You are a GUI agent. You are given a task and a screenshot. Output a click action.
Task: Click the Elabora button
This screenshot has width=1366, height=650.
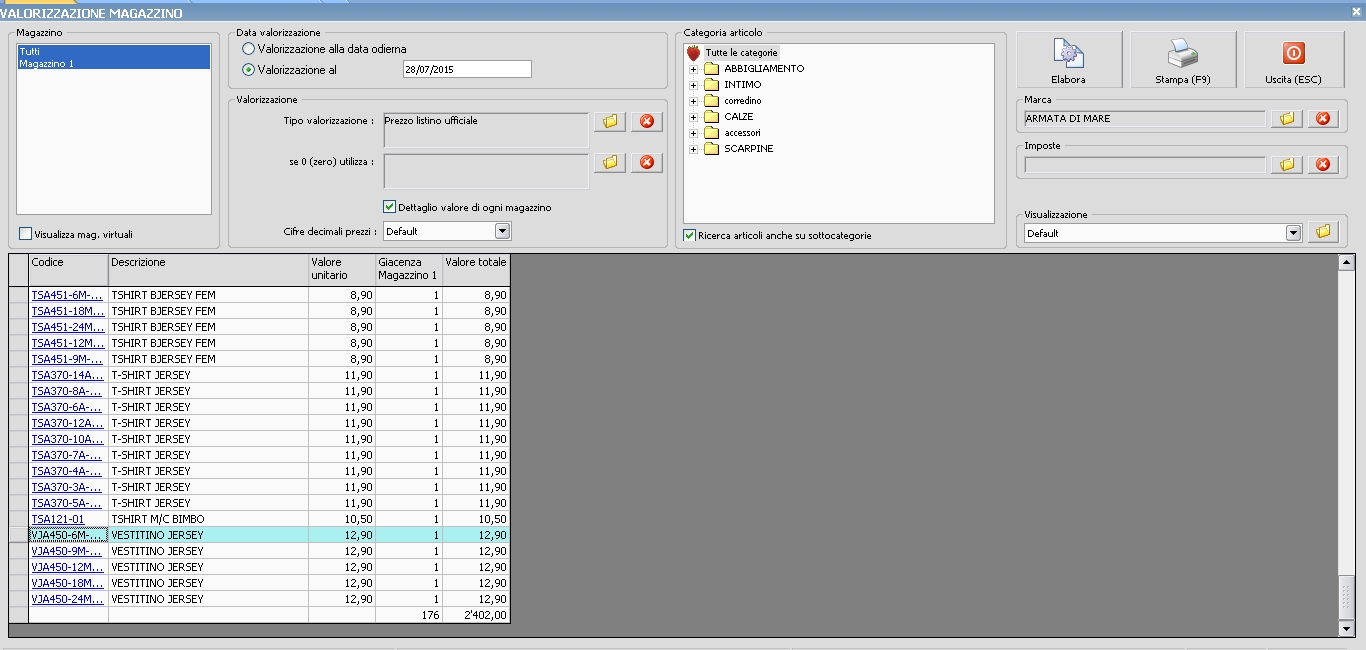[x=1068, y=59]
